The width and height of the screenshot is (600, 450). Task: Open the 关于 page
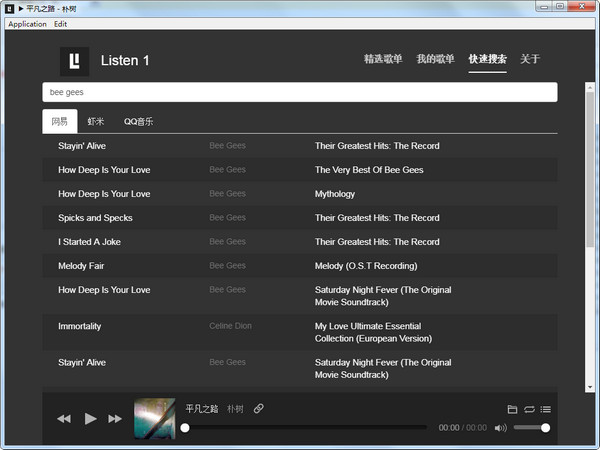pos(530,59)
